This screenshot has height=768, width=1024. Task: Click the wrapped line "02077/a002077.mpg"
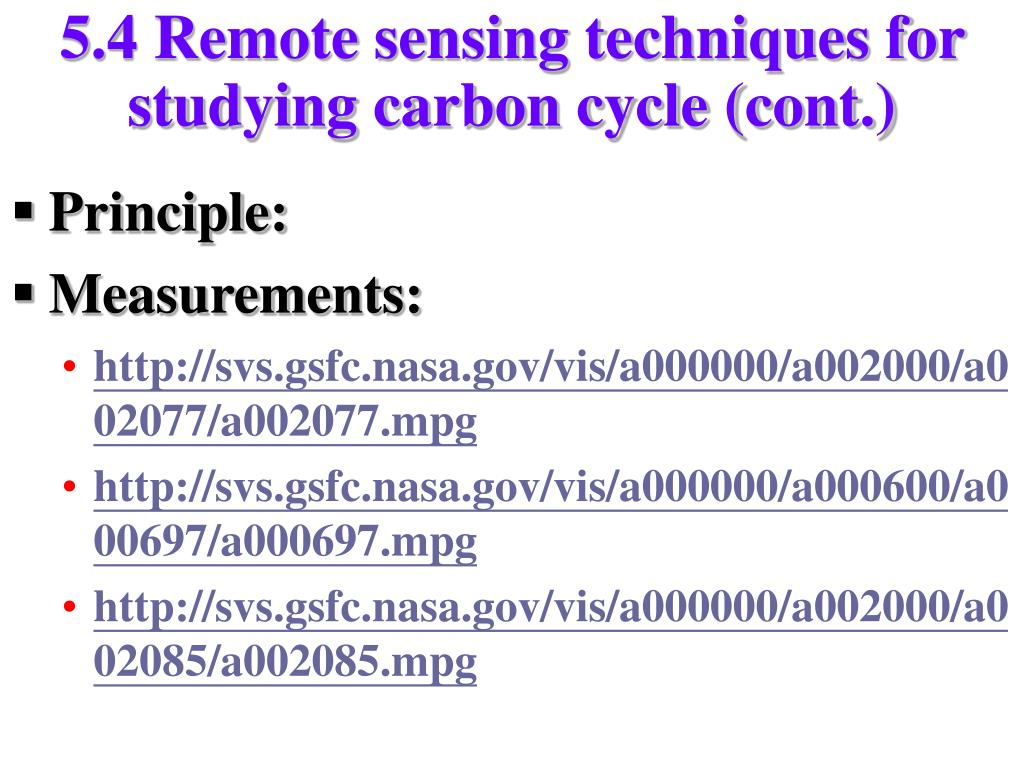[x=285, y=423]
